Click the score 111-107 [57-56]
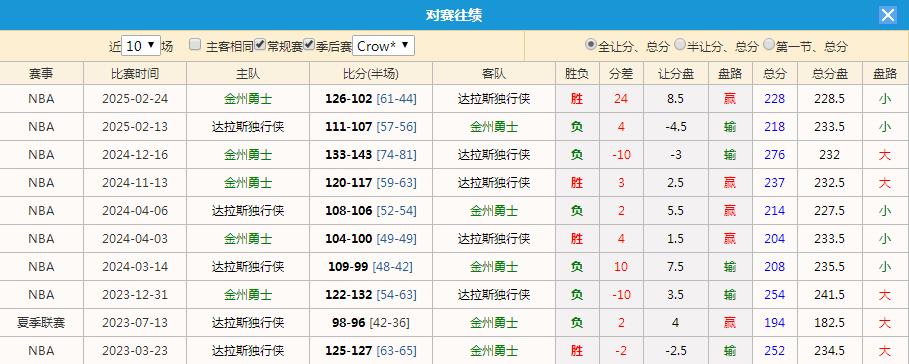The height and width of the screenshot is (364, 909). pos(371,127)
